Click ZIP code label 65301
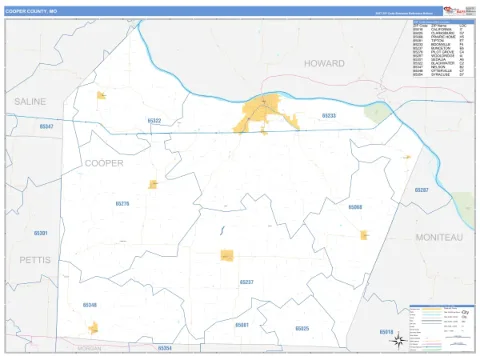Image resolution: width=480 pixels, height=360 pixels. click(x=40, y=233)
